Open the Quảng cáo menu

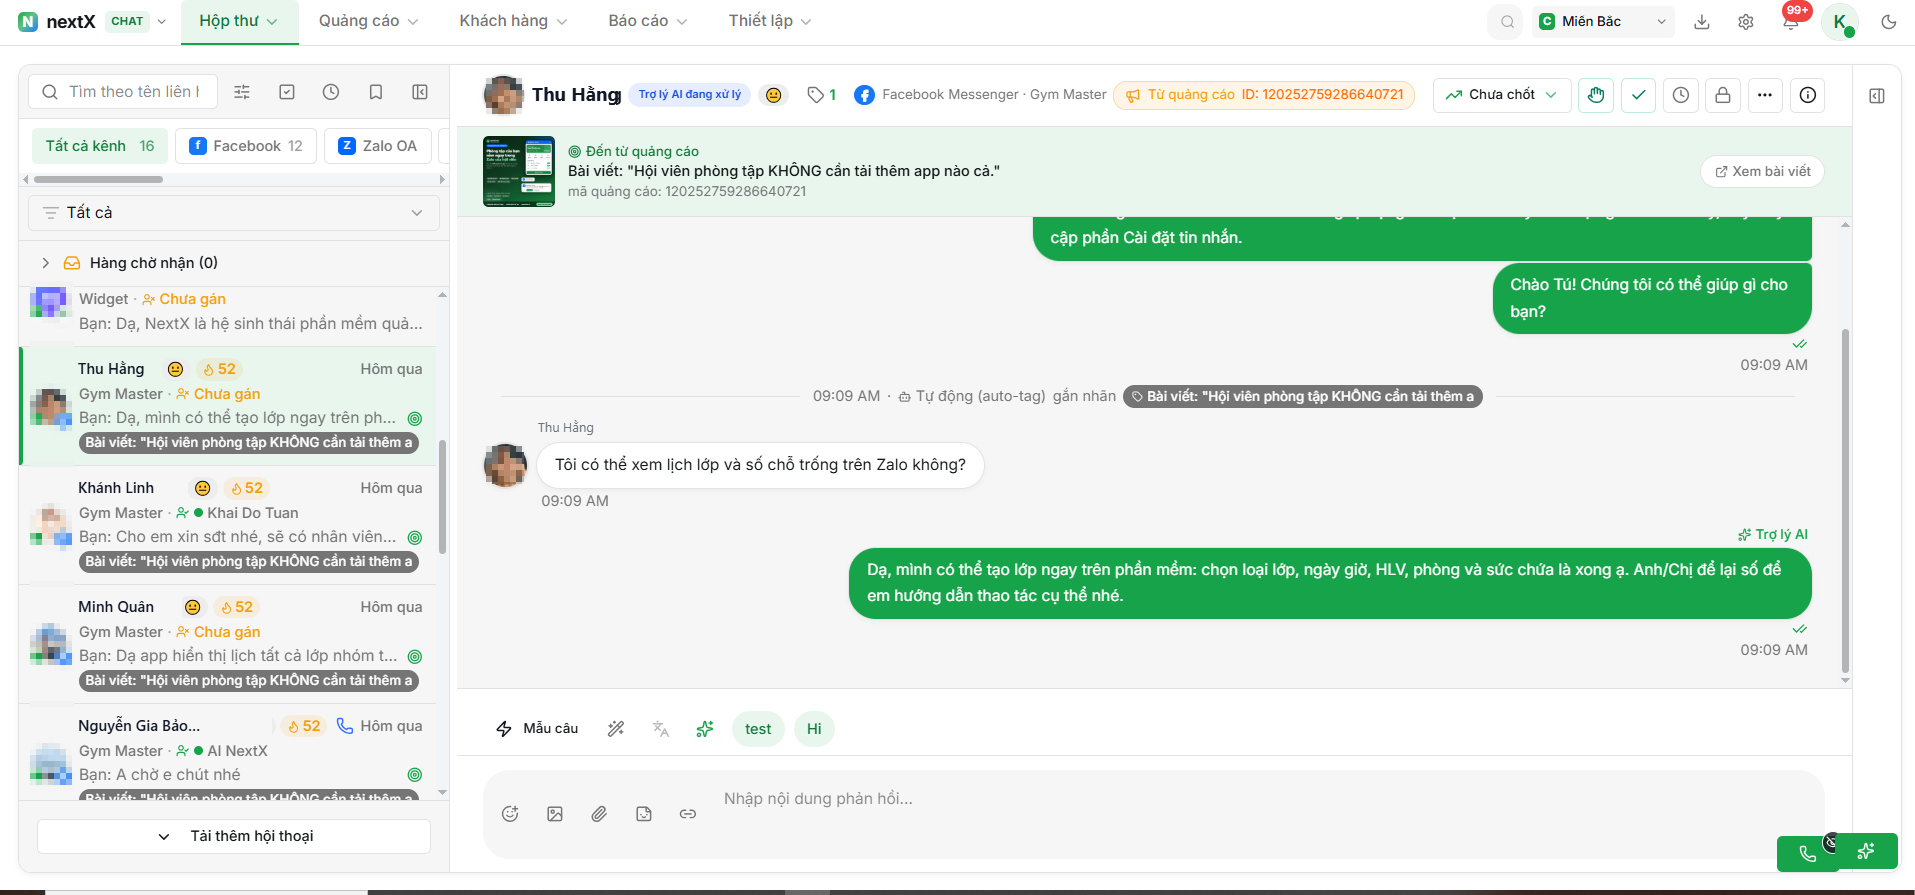click(x=369, y=21)
